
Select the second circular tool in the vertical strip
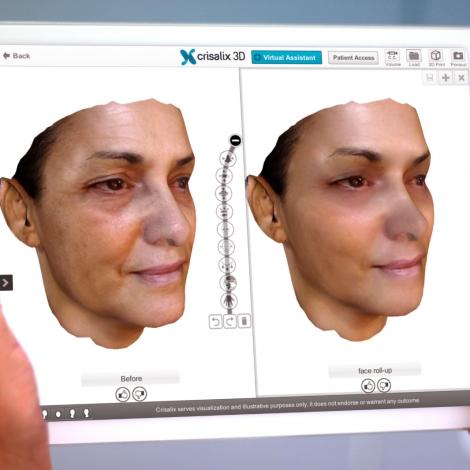(224, 176)
